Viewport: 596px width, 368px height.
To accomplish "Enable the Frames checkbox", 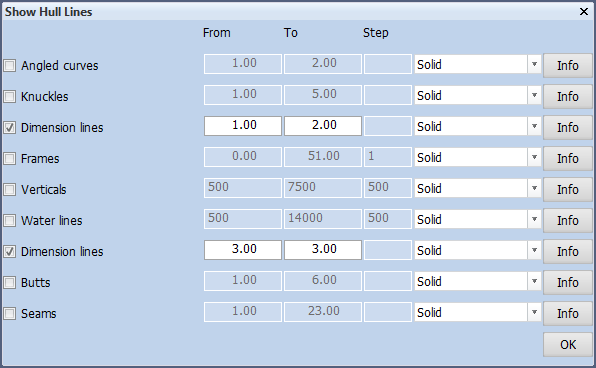I will point(10,159).
